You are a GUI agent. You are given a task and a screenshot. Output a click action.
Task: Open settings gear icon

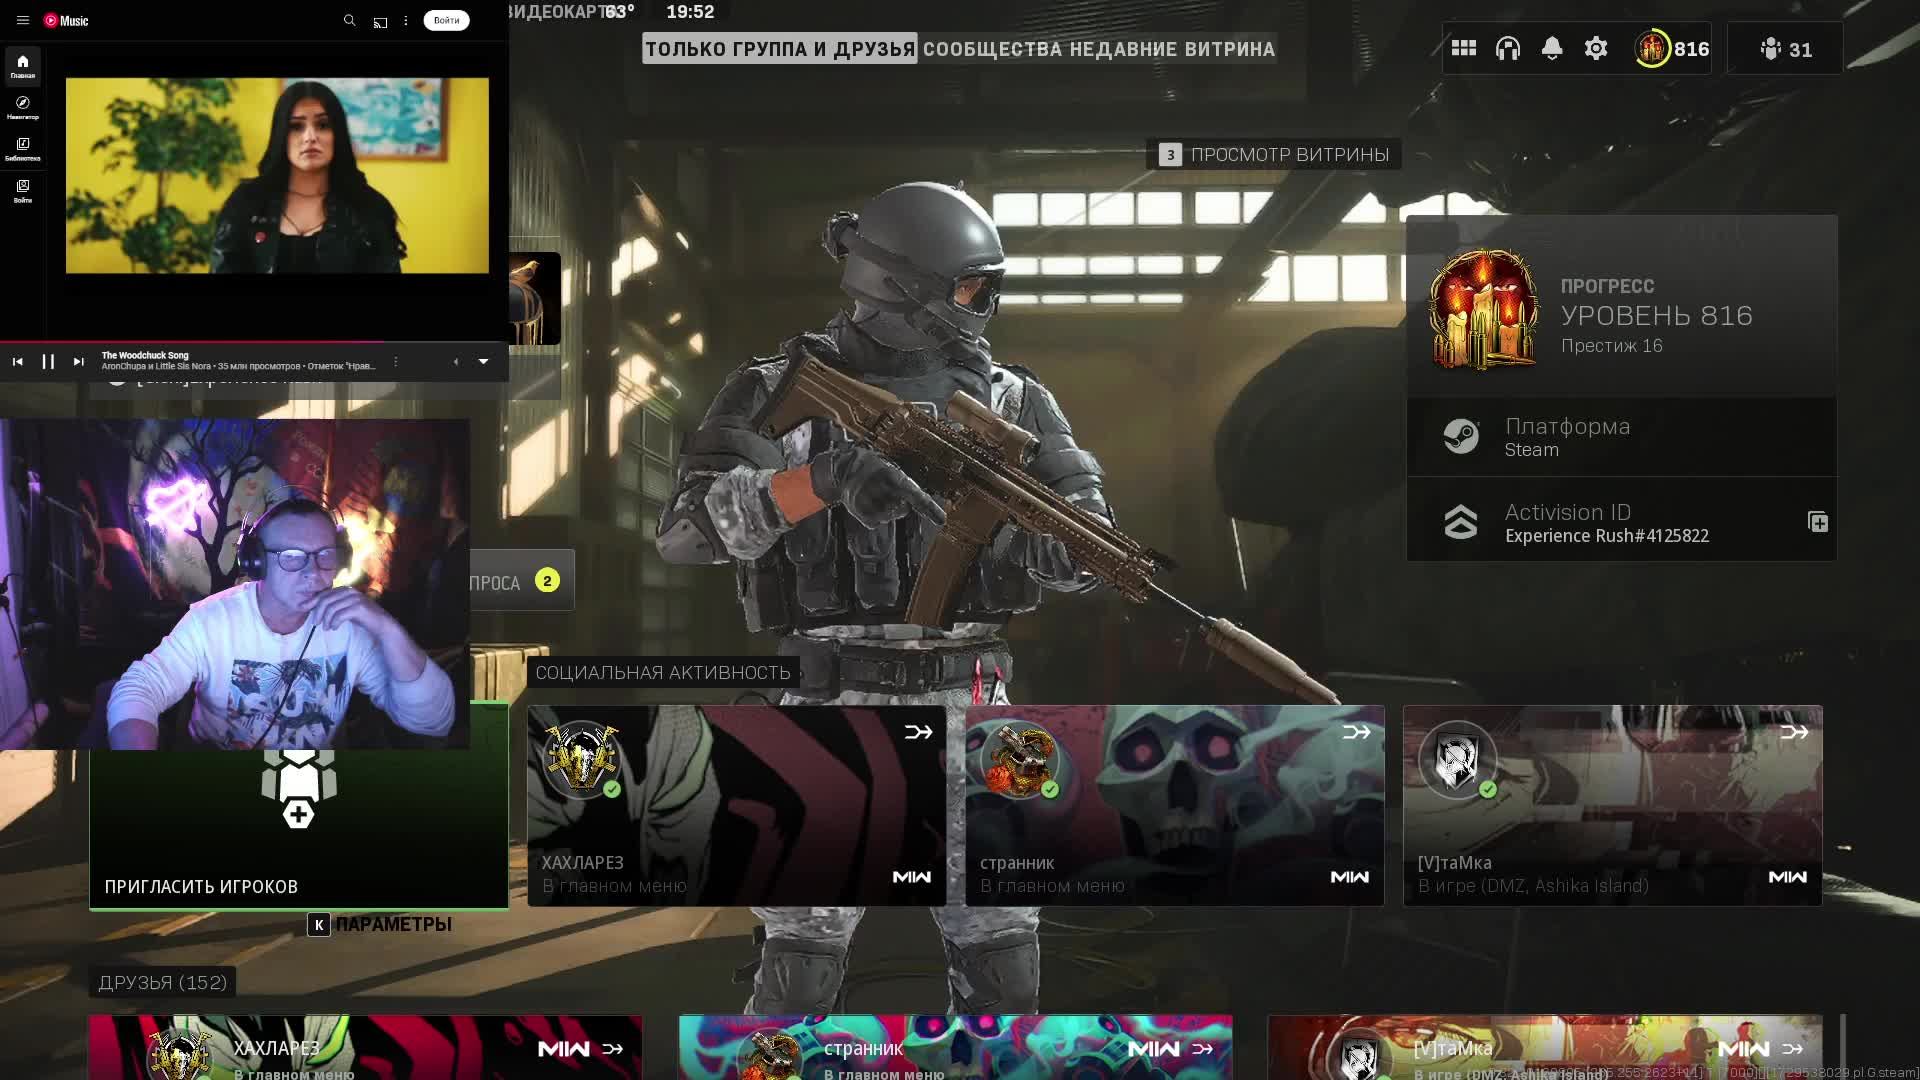1596,48
